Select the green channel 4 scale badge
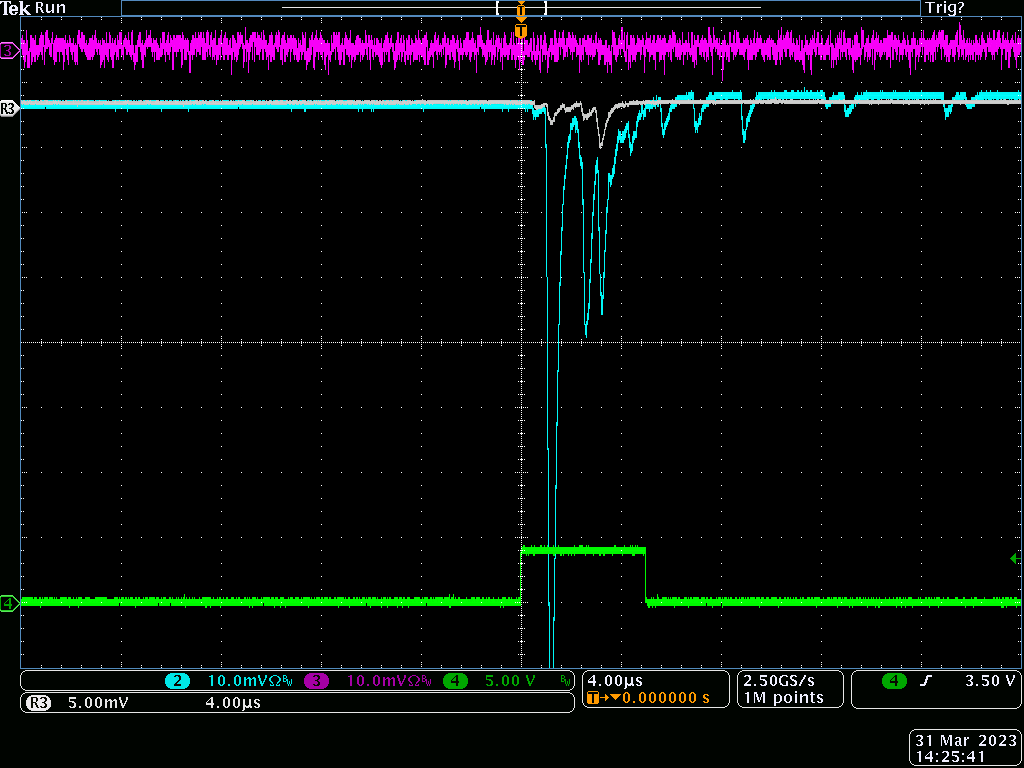The image size is (1024, 768). click(455, 681)
